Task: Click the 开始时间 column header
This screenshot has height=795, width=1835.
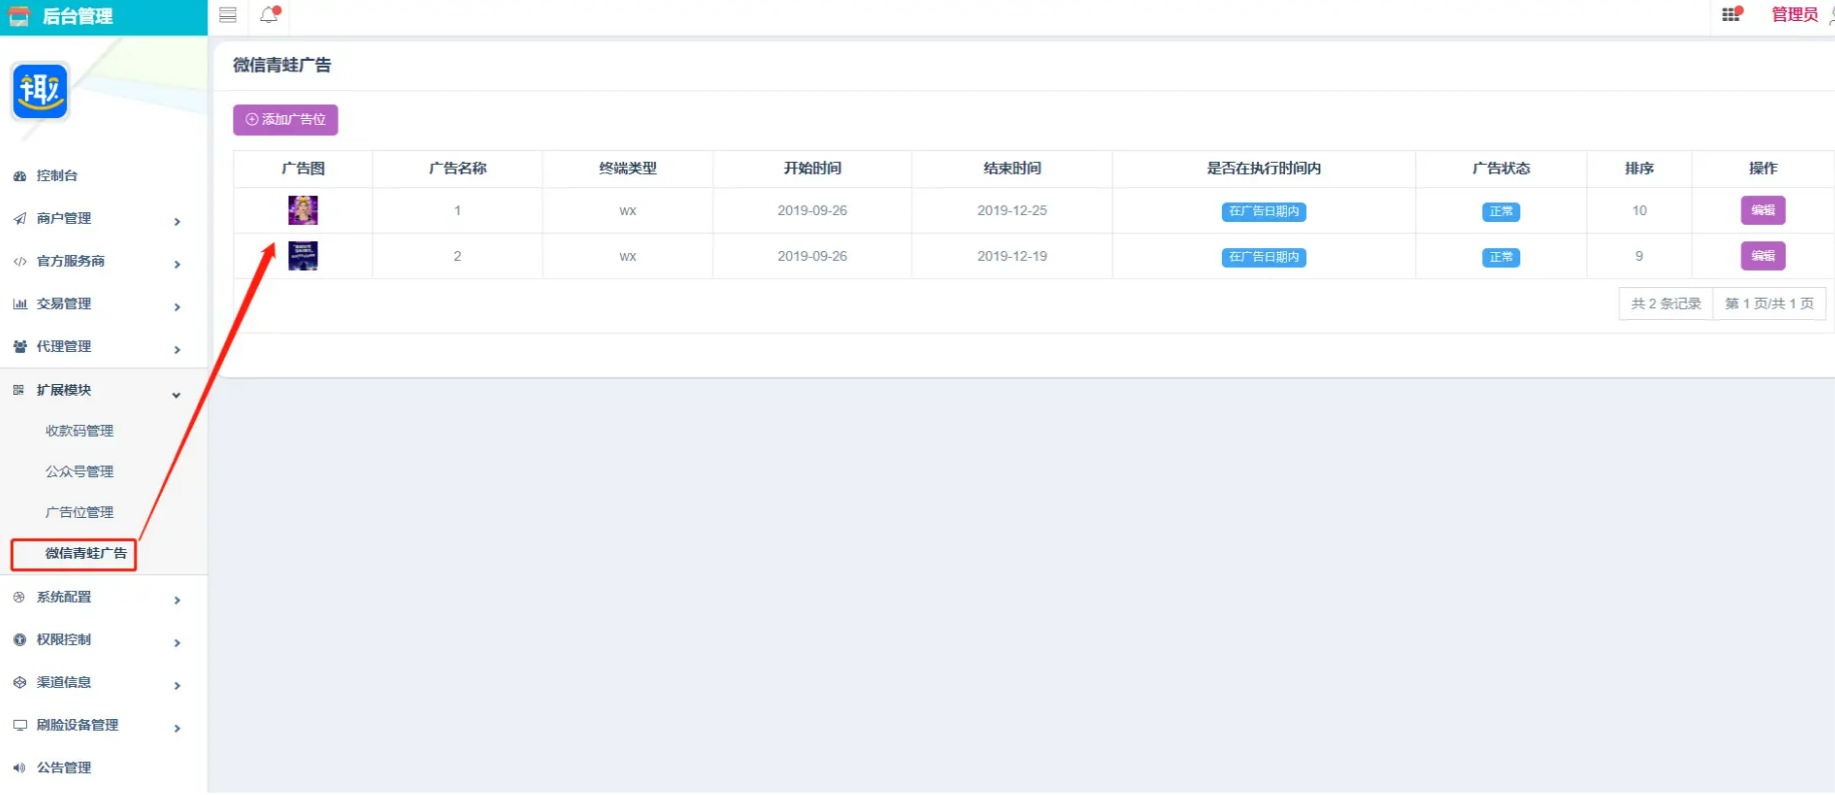Action: tap(812, 168)
